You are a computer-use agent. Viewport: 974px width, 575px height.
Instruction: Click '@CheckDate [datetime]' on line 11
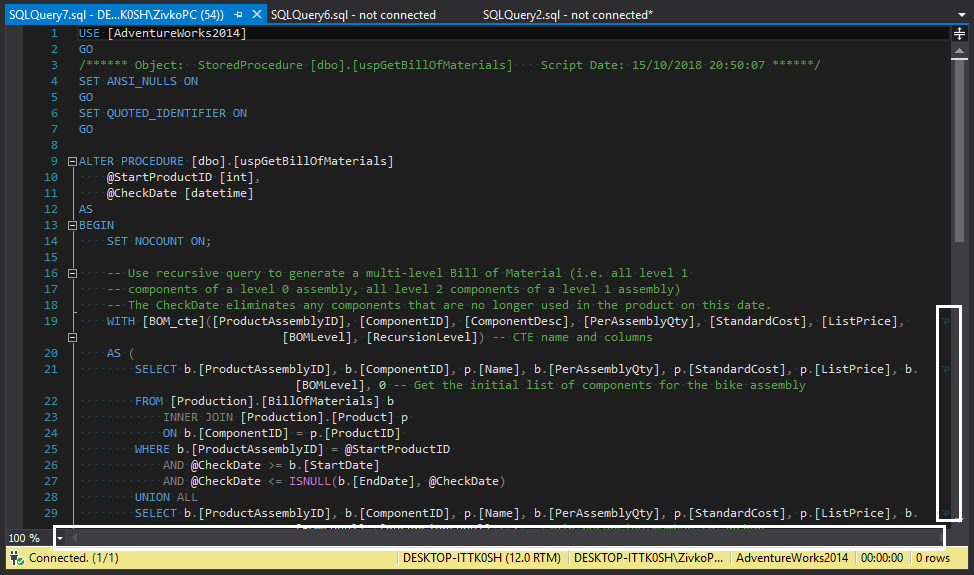point(180,194)
